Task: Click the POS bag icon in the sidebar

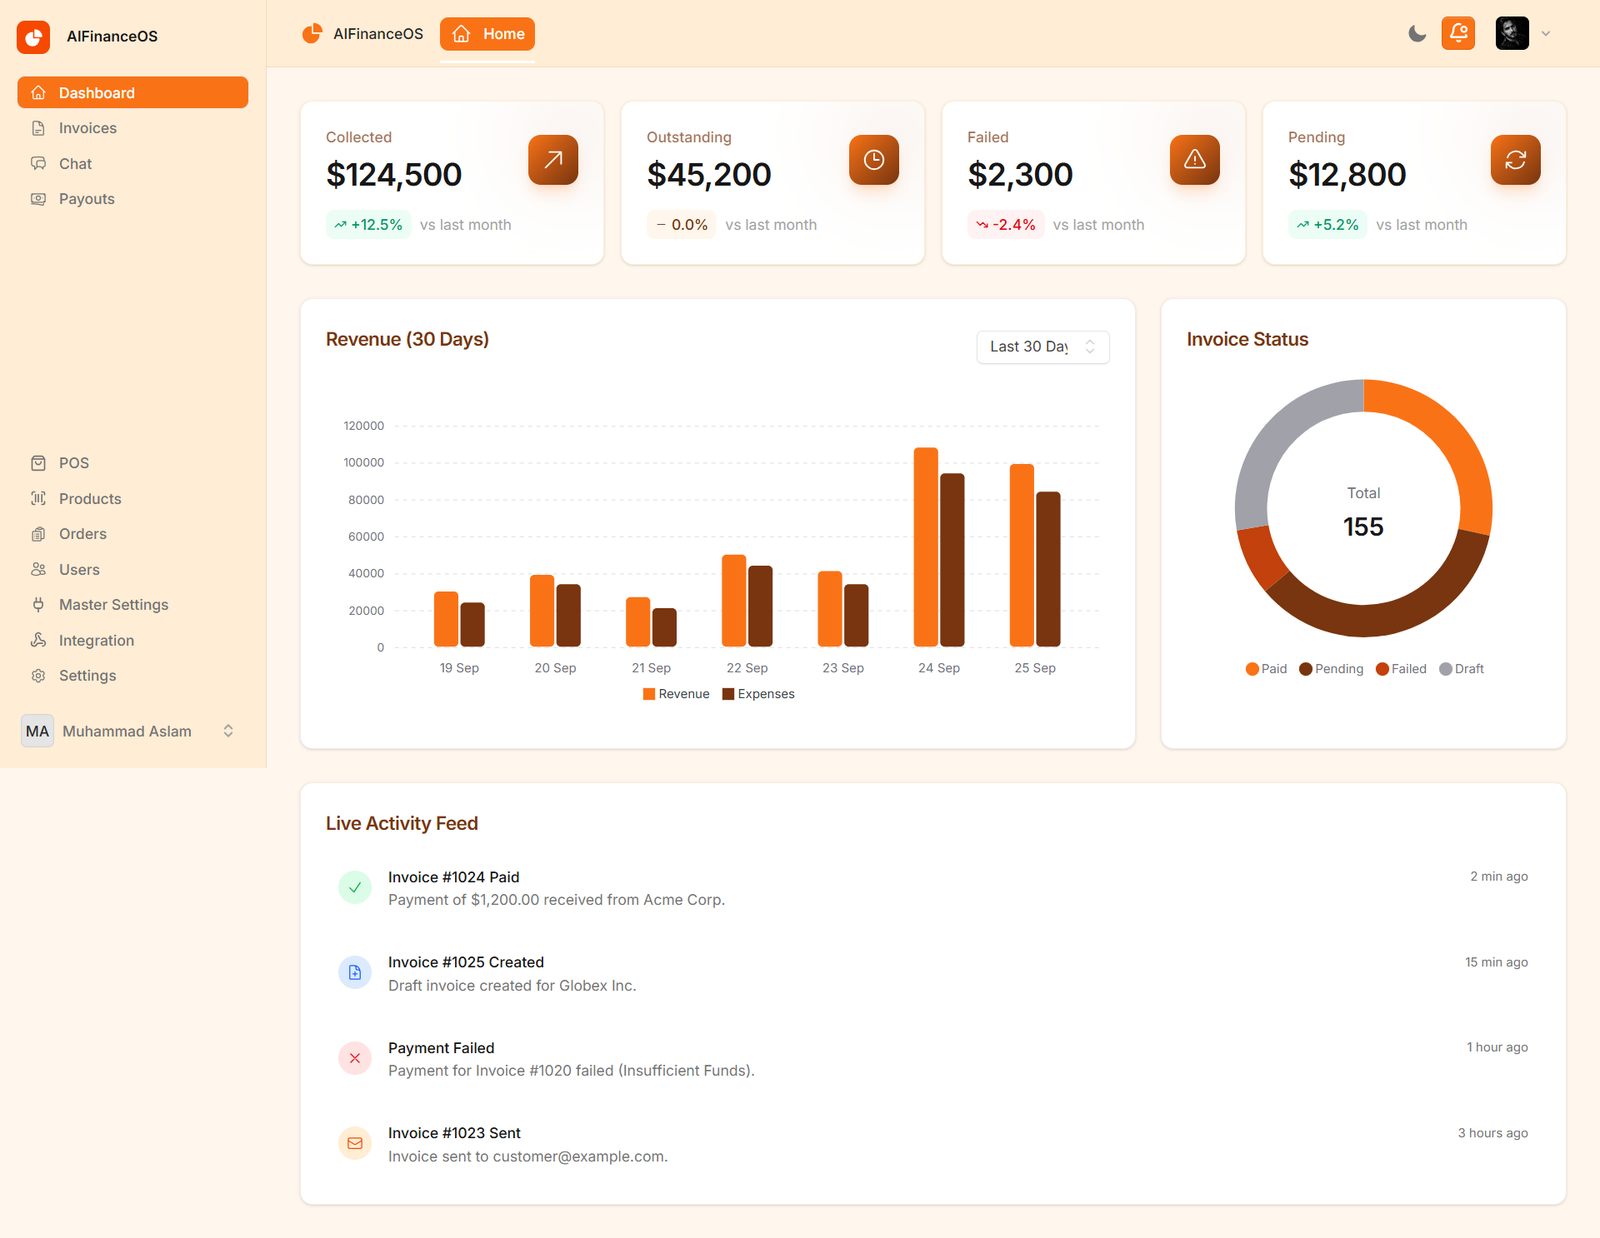Action: pos(38,463)
